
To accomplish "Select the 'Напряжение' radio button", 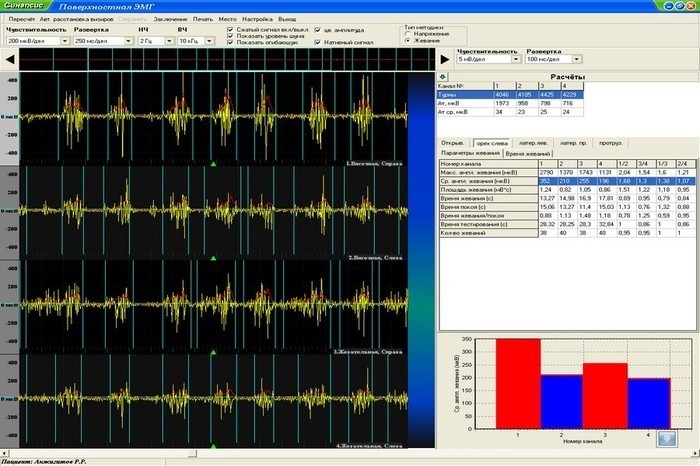I will 406,34.
